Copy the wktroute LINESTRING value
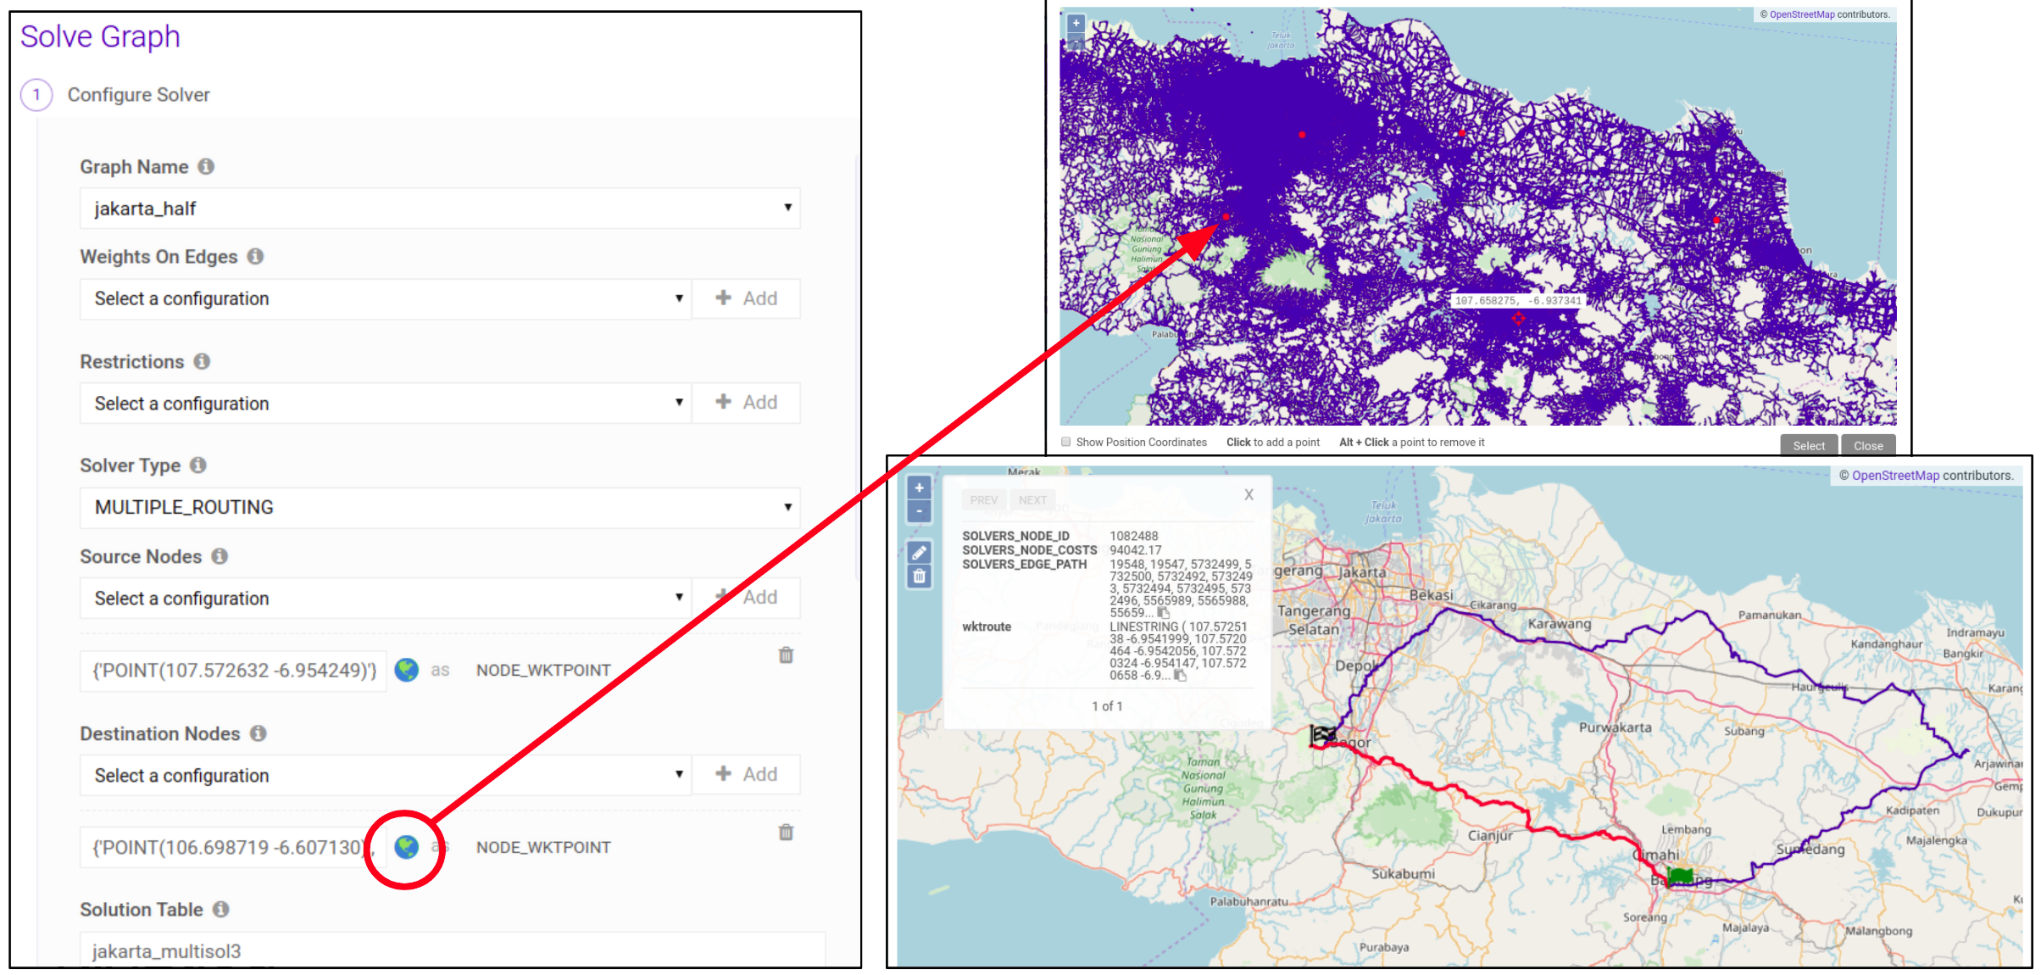 (x=1180, y=676)
